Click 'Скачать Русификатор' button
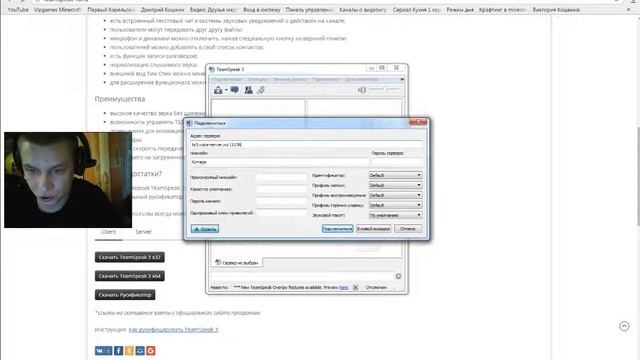640x360 pixels. tap(125, 295)
